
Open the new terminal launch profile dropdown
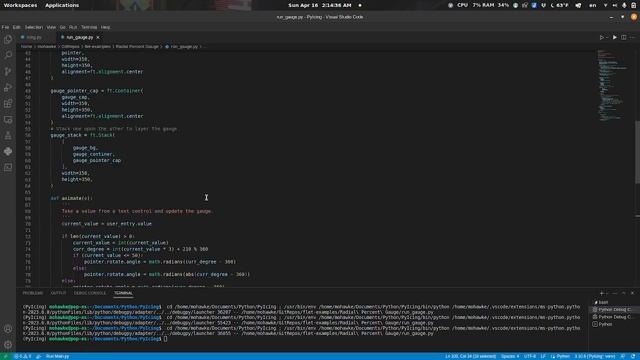[x=607, y=293]
